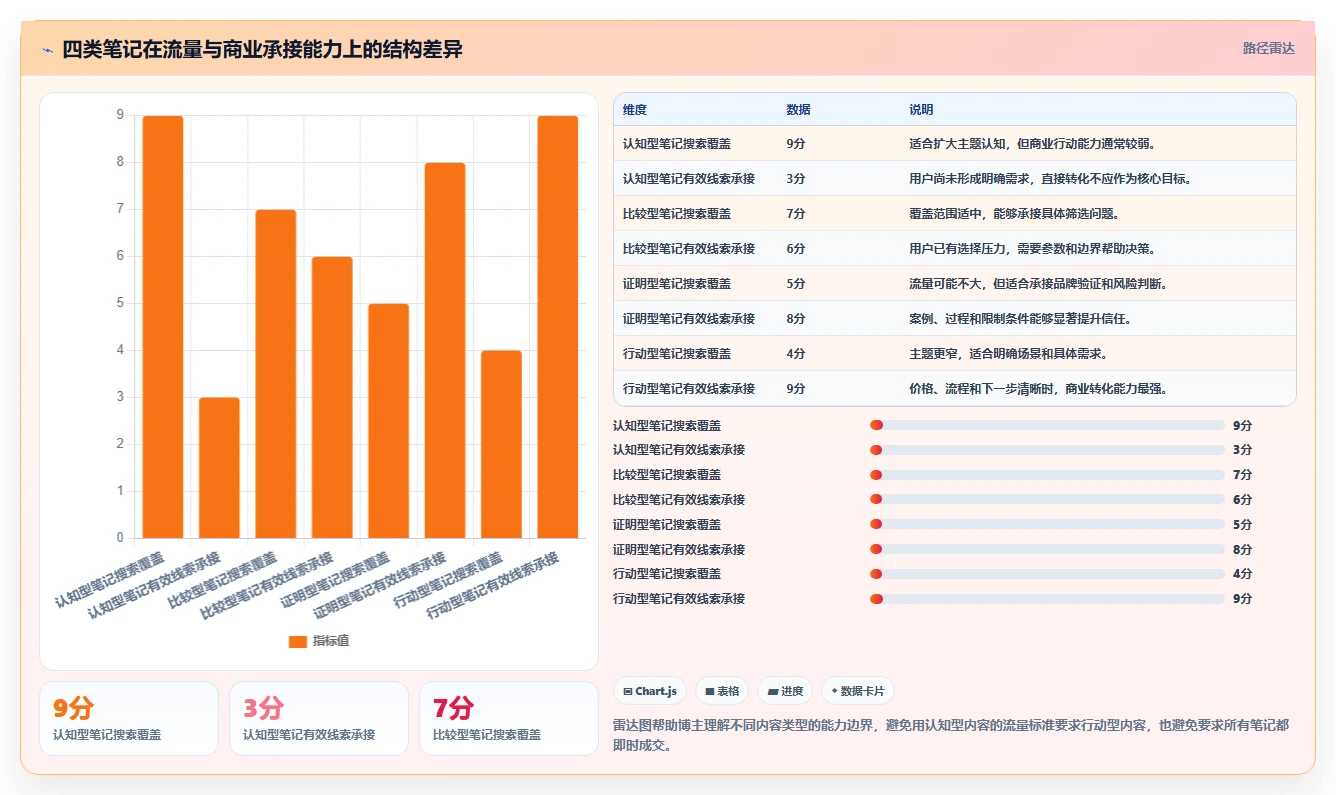Click the description 案例、过程和限制条件能够显著提升信任

click(1020, 319)
